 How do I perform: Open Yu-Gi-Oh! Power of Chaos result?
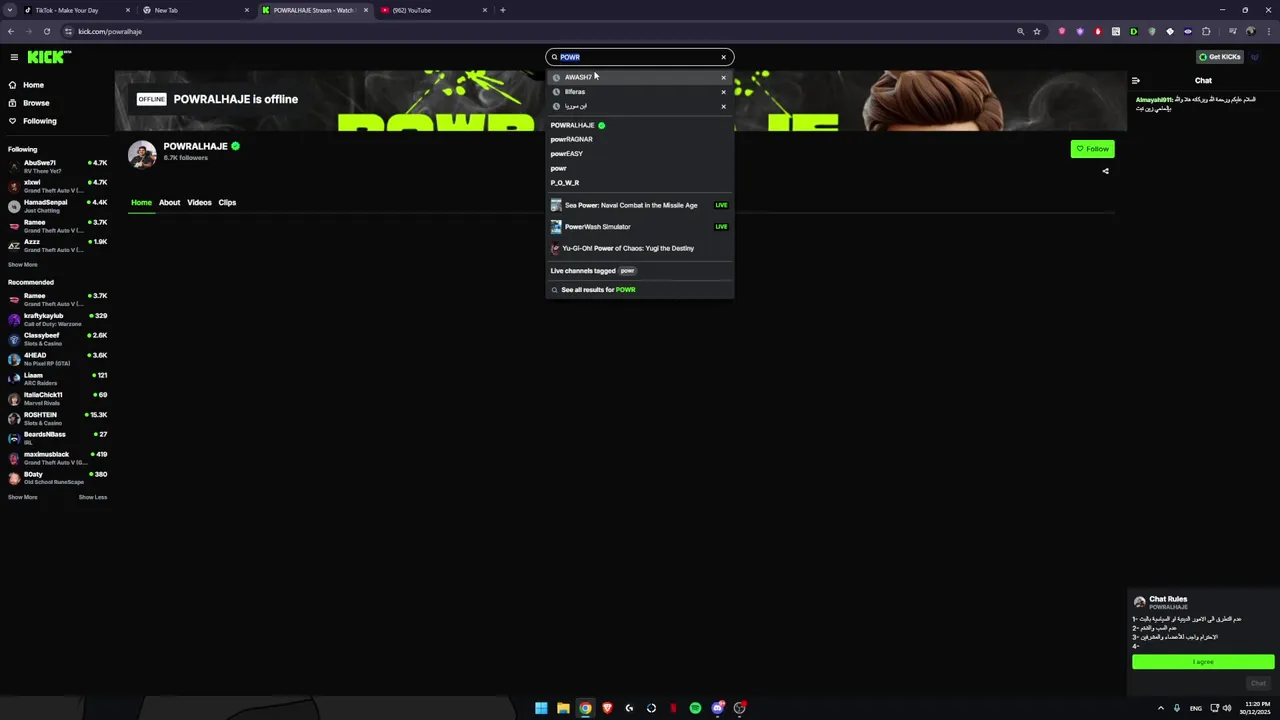pyautogui.click(x=639, y=248)
